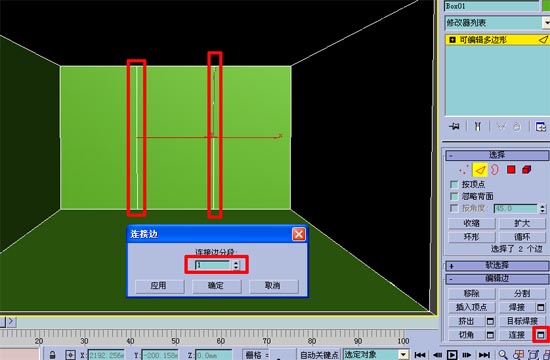Select the Vertex sub-object icon
This screenshot has width=550, height=360.
[x=463, y=170]
